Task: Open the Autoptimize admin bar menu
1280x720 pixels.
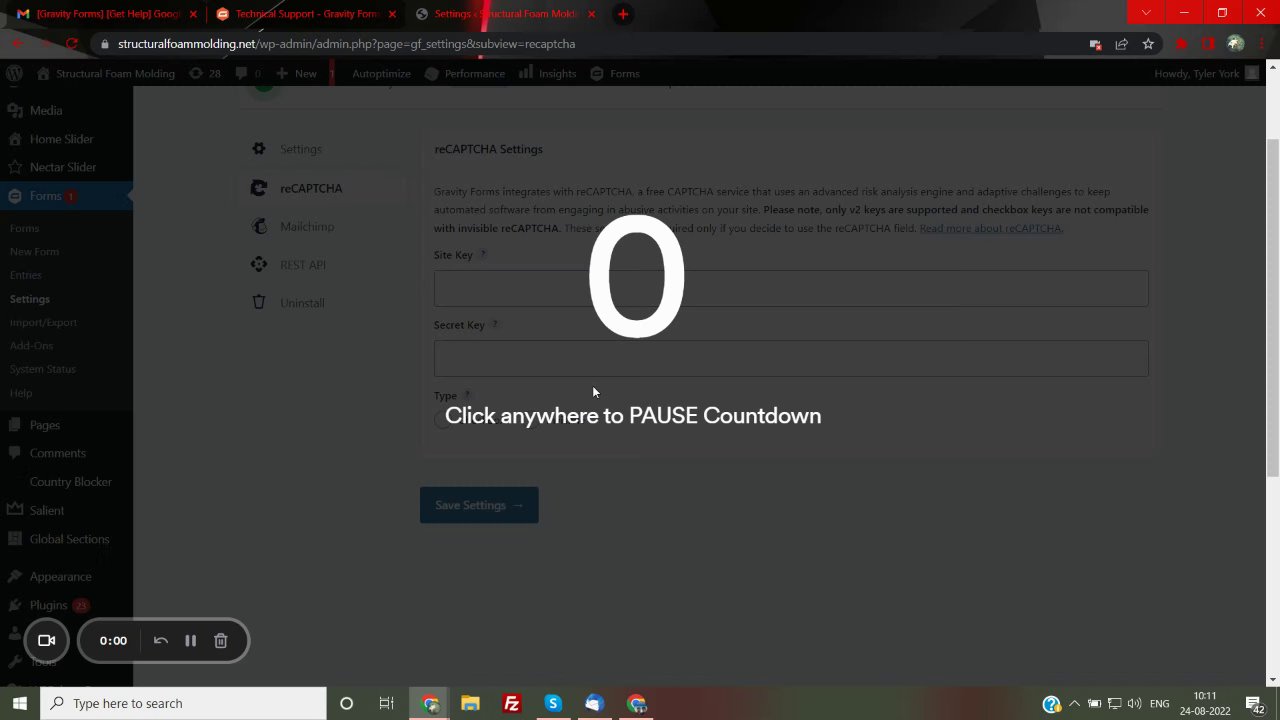Action: [x=381, y=73]
